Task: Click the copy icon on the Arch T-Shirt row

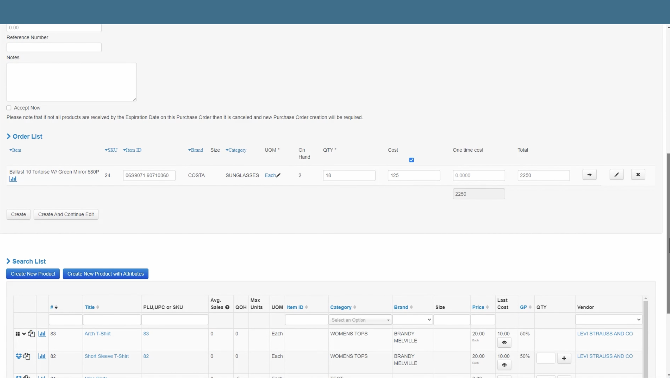Action: (x=31, y=334)
